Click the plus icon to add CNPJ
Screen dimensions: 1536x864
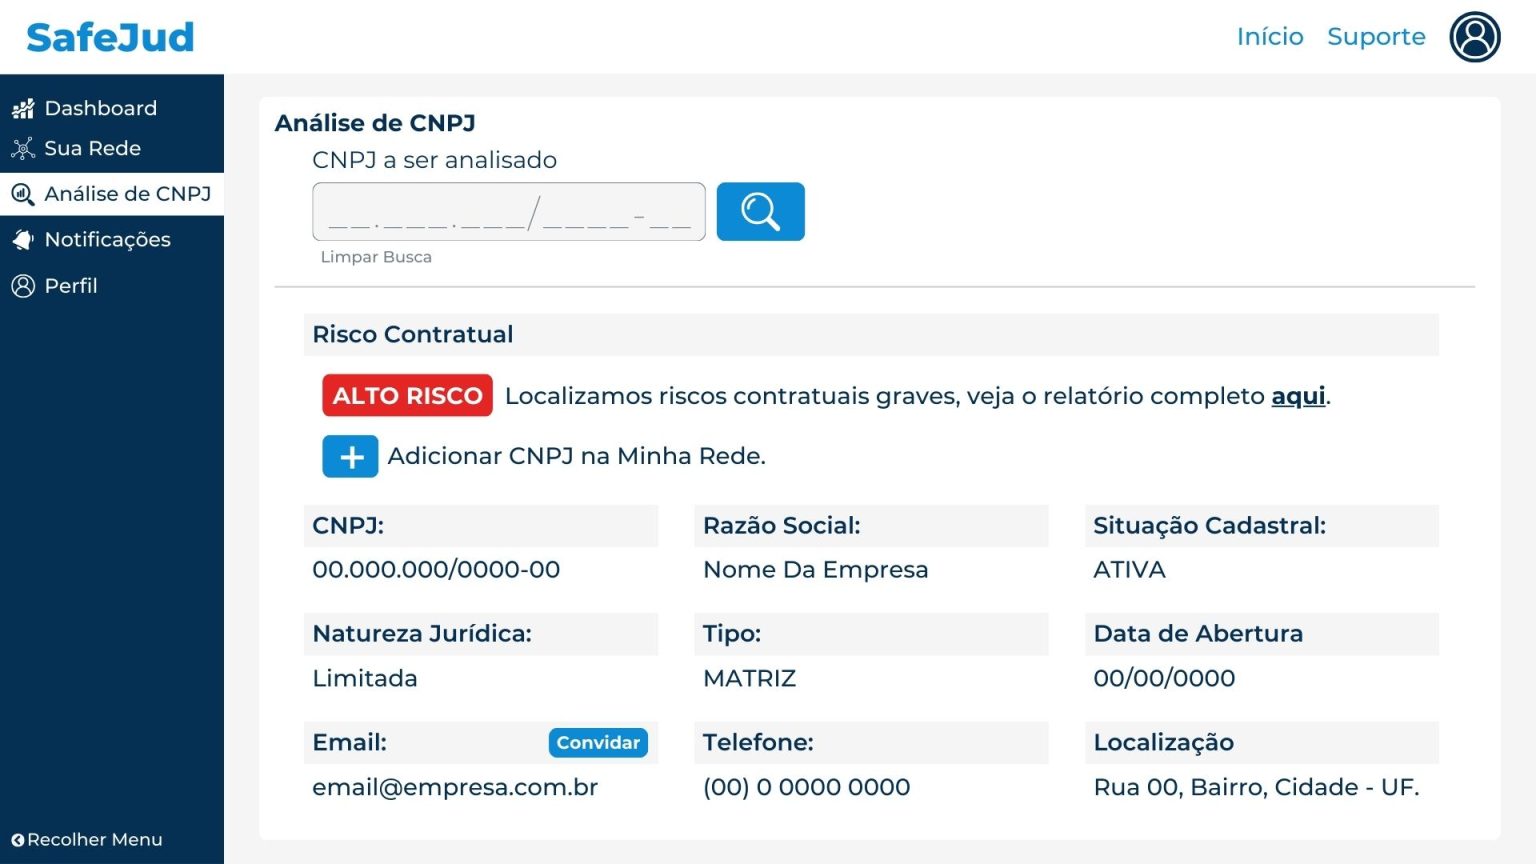pos(349,456)
